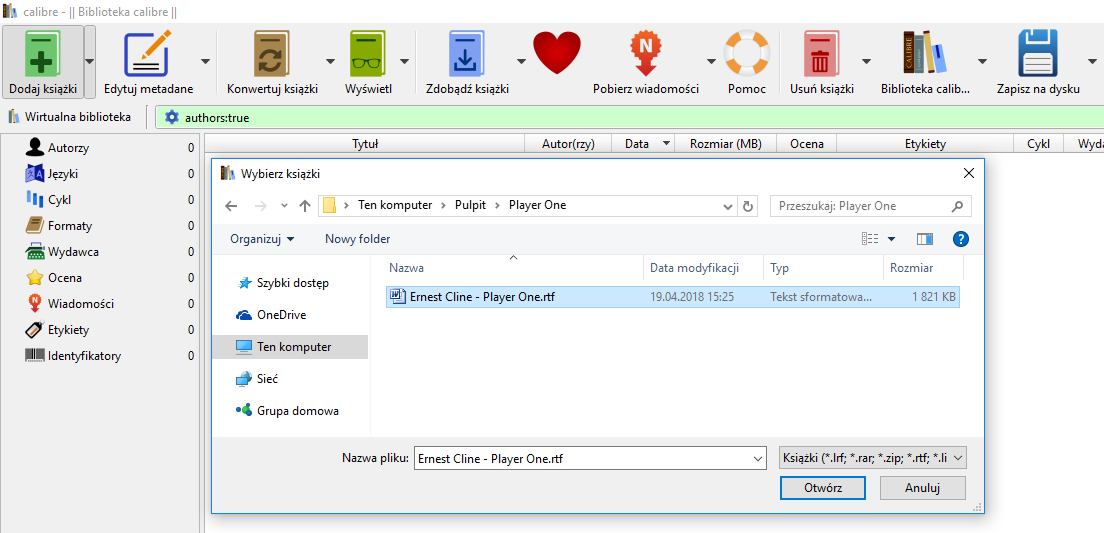The image size is (1104, 533).
Task: Select Autorzy in tag browser
Action: [68, 148]
